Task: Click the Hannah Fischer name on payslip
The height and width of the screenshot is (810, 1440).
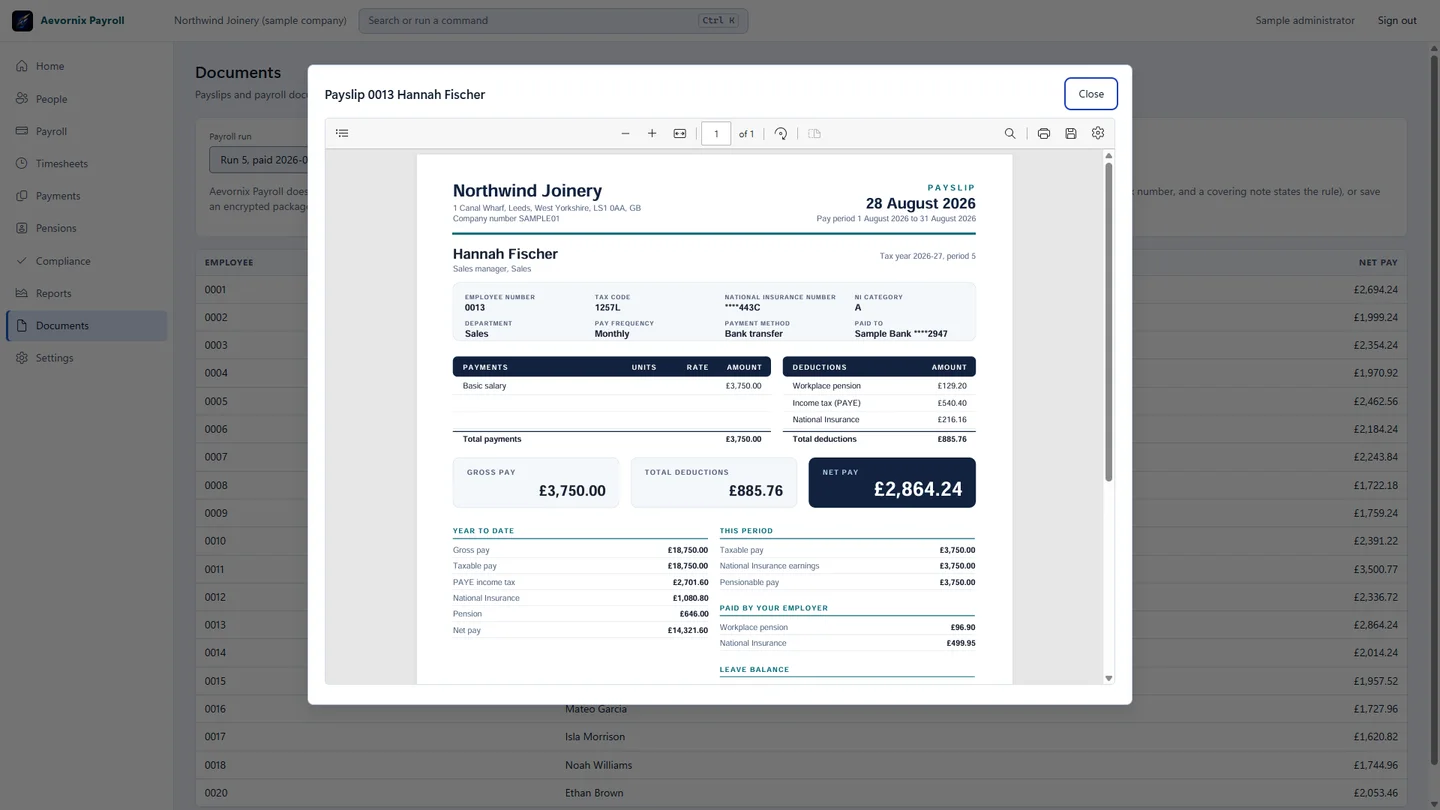Action: click(x=505, y=254)
